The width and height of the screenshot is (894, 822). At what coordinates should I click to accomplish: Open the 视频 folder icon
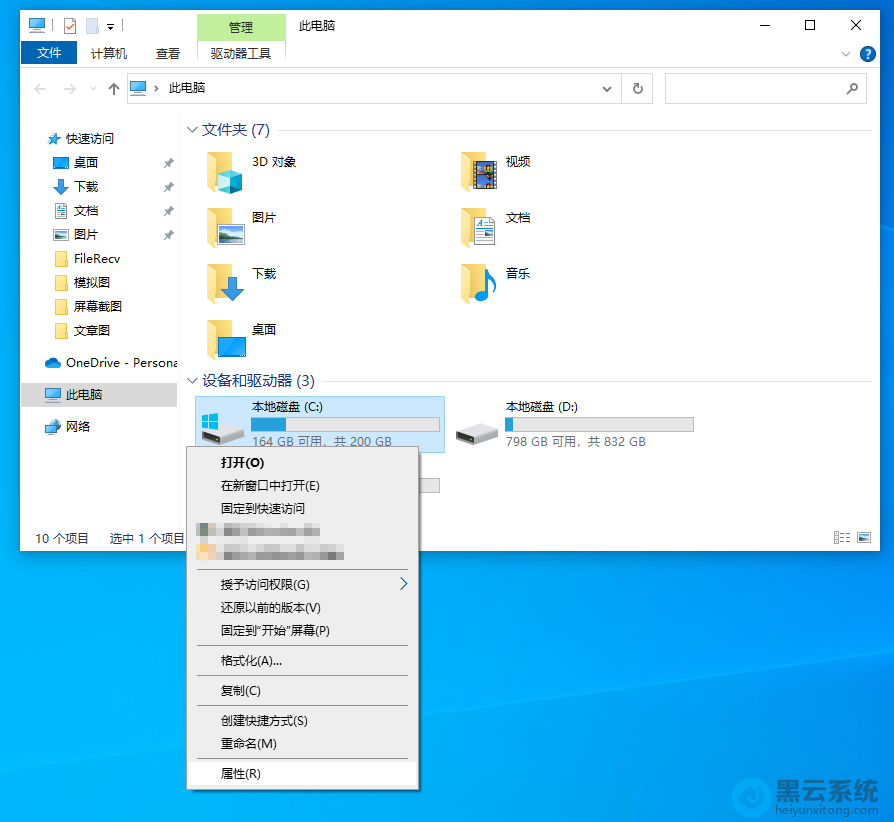pyautogui.click(x=479, y=172)
